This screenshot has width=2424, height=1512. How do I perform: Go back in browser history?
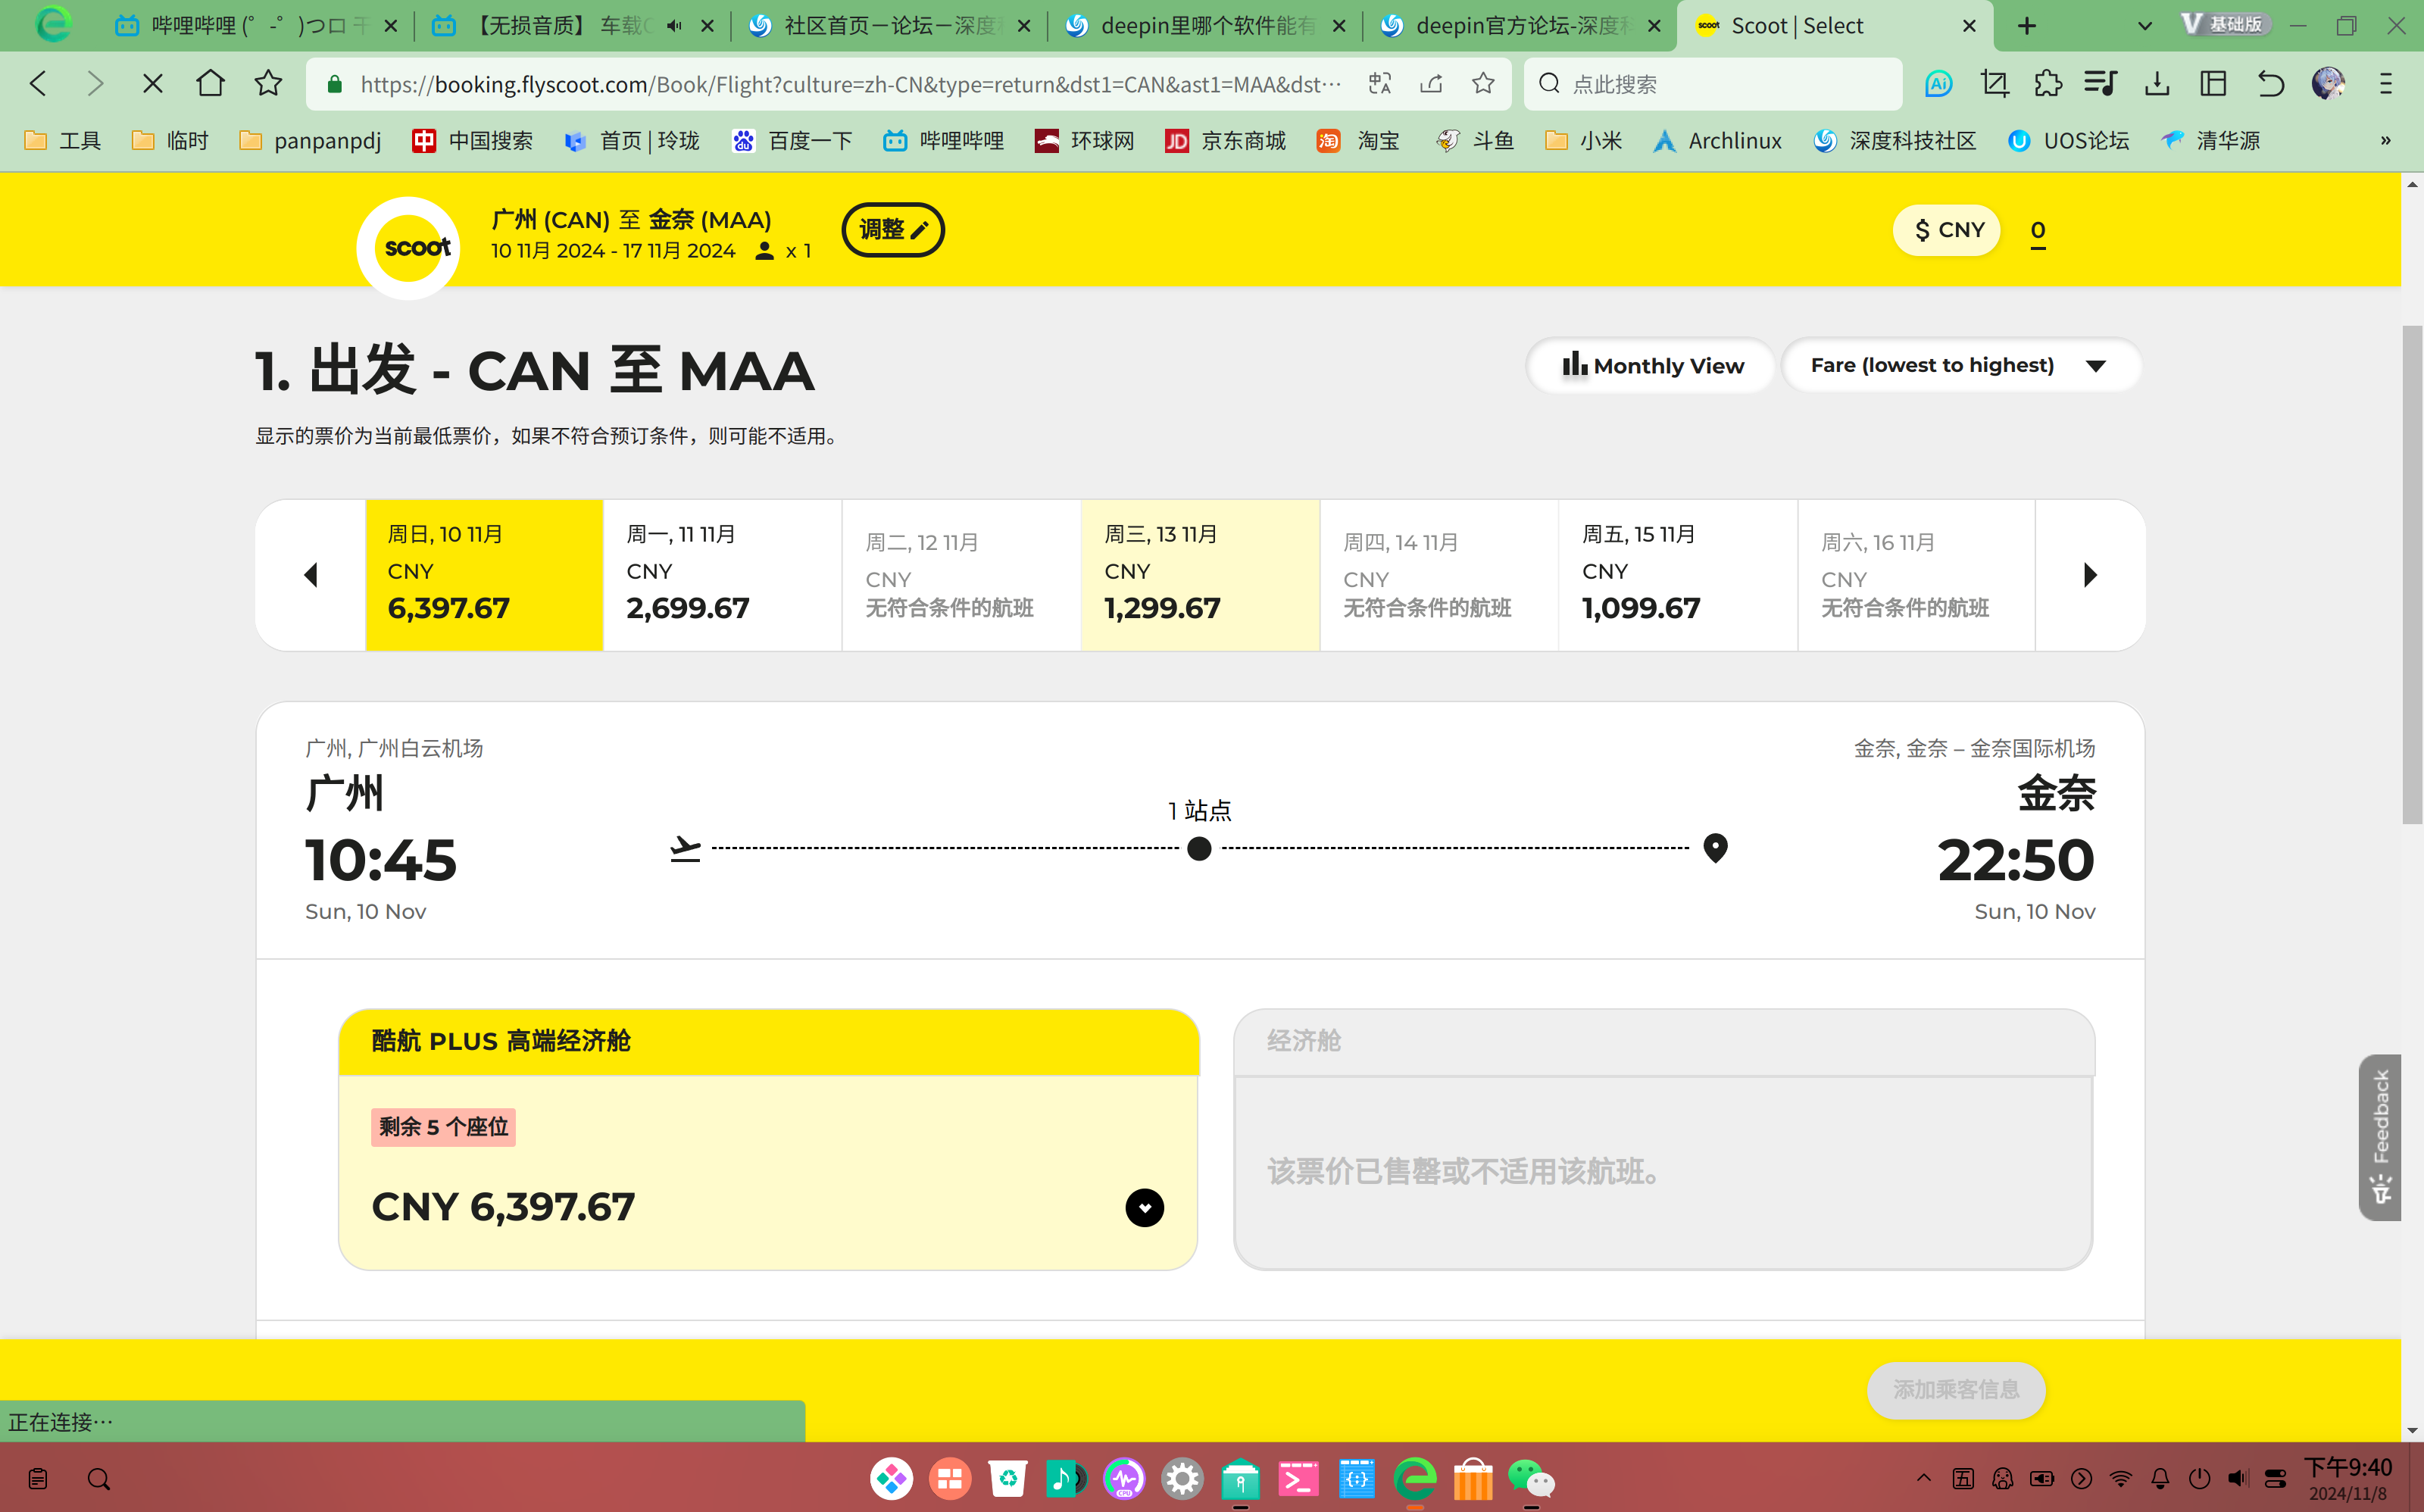[x=38, y=83]
